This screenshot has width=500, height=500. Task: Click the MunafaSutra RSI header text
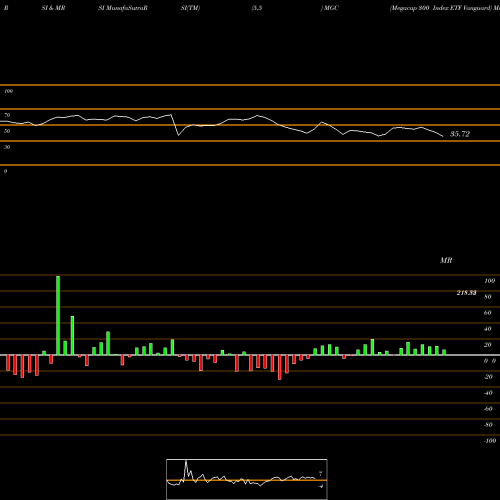point(123,8)
